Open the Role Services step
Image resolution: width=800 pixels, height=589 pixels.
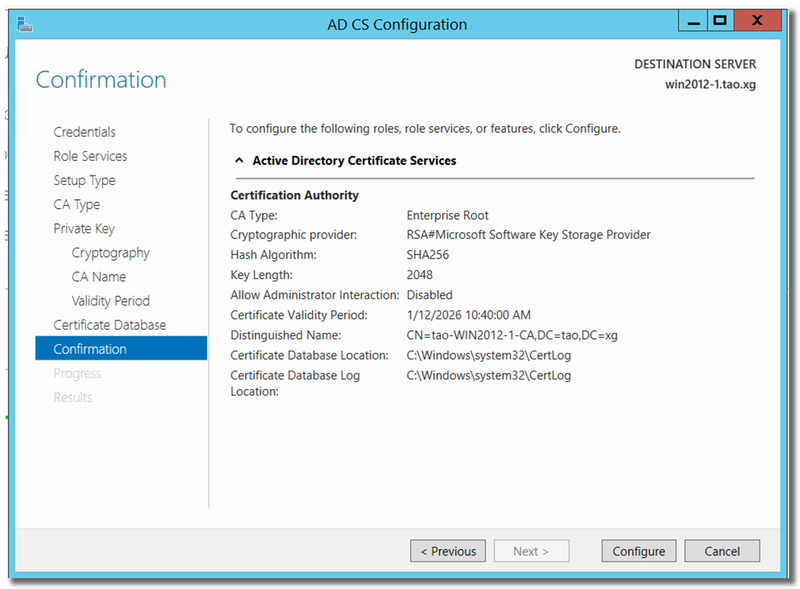click(x=90, y=156)
